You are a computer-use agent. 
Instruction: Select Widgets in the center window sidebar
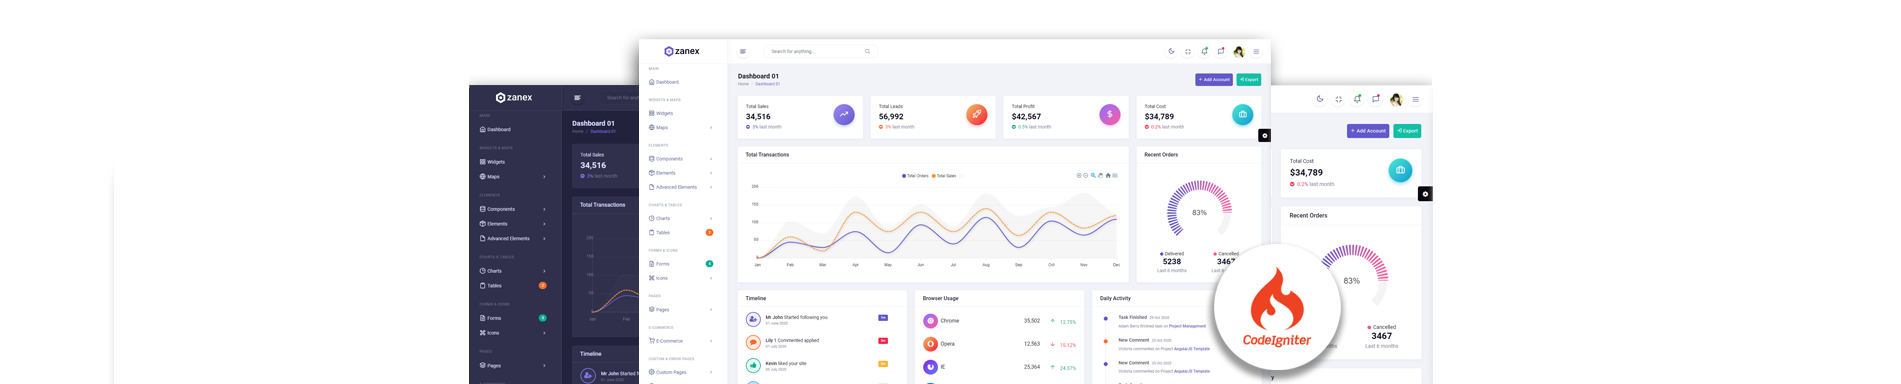click(x=661, y=113)
